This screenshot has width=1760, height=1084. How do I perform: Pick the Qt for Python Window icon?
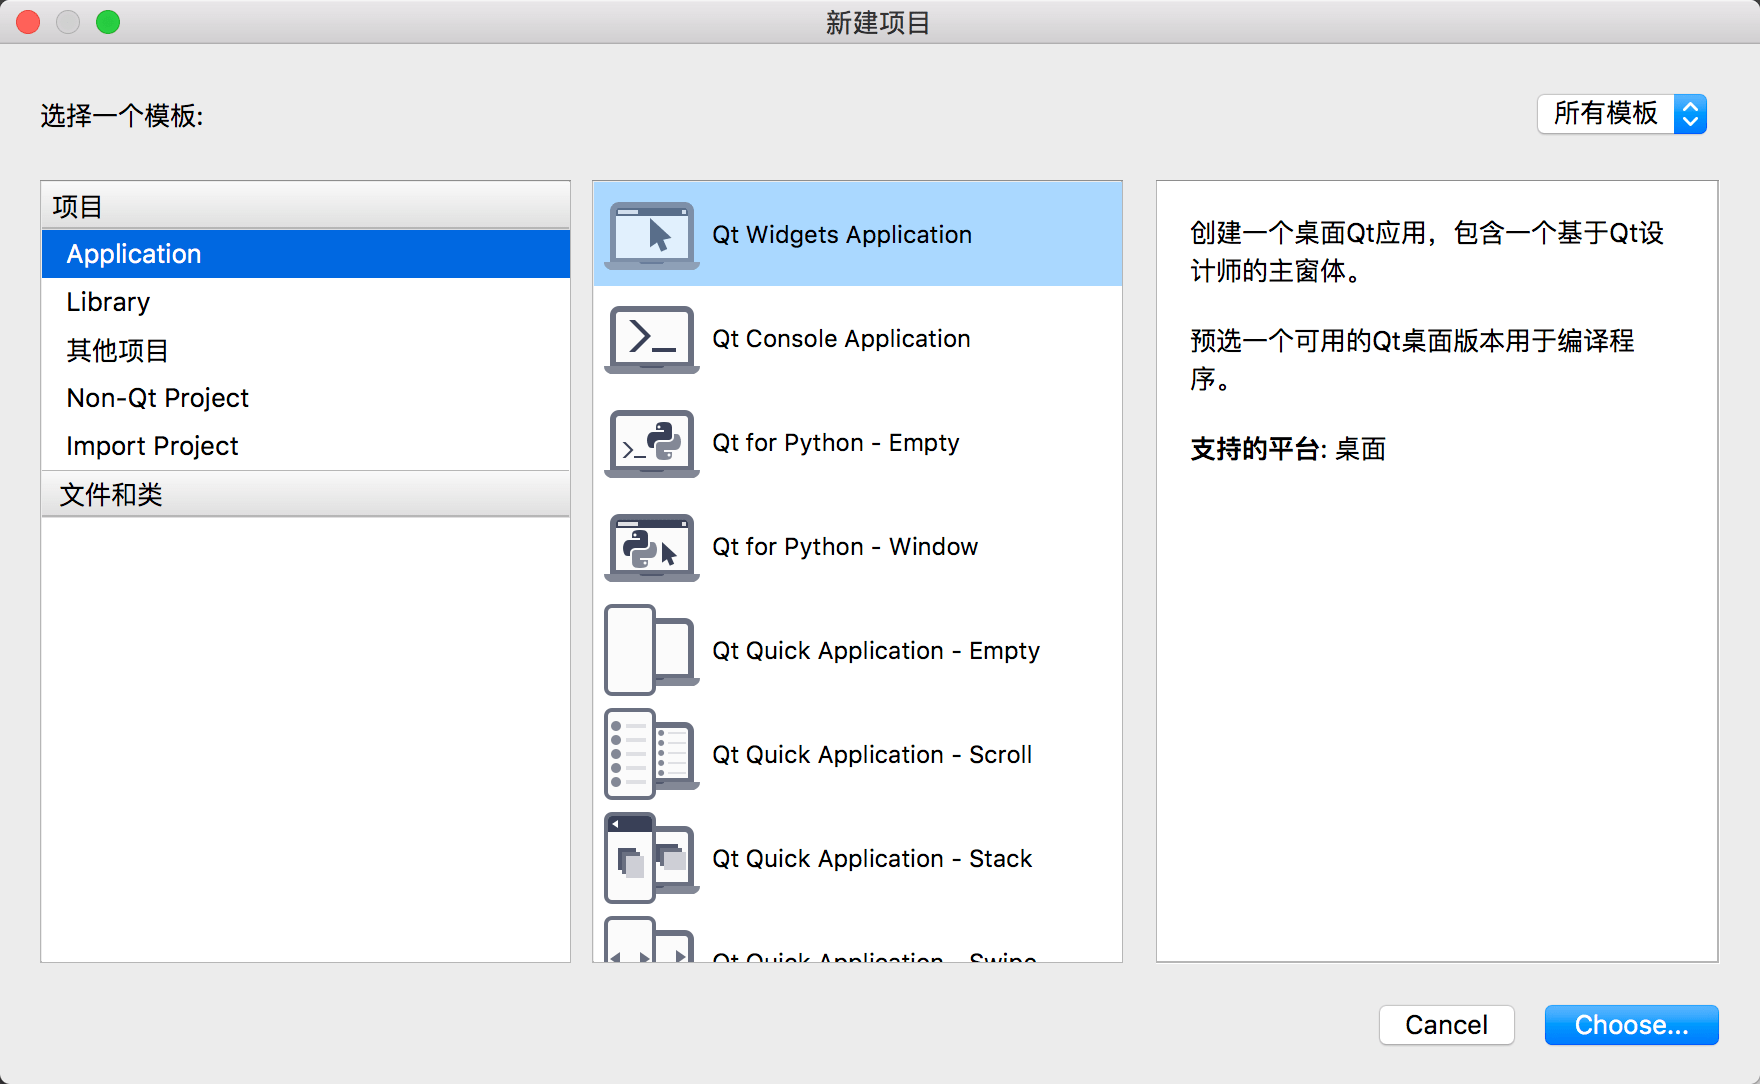click(652, 547)
